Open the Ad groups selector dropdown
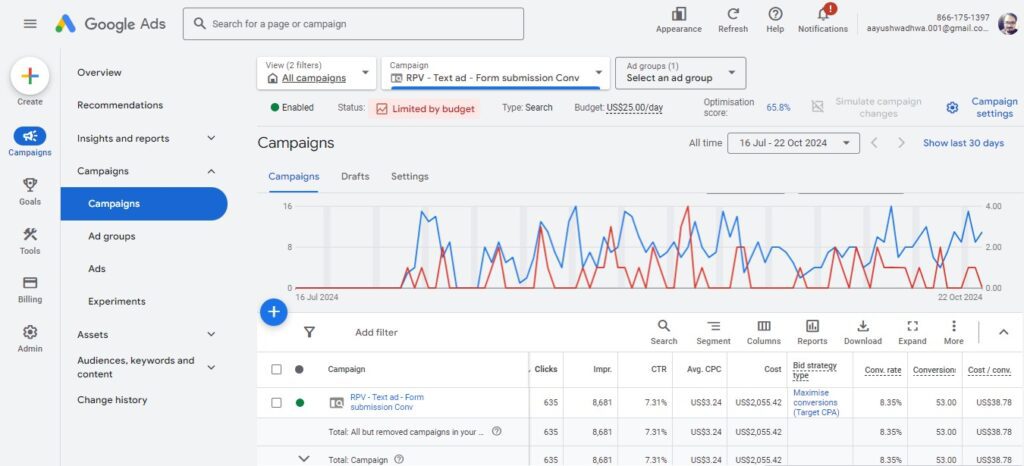 [x=680, y=73]
